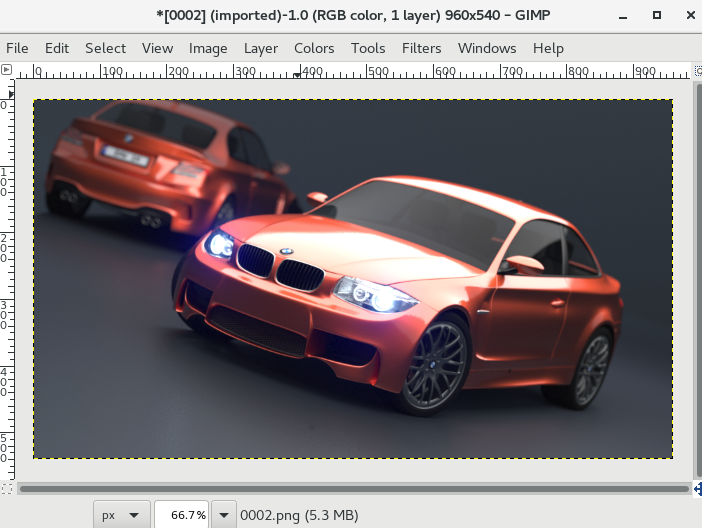Expand the zoom level dropdown arrow
The width and height of the screenshot is (702, 528).
coord(224,515)
